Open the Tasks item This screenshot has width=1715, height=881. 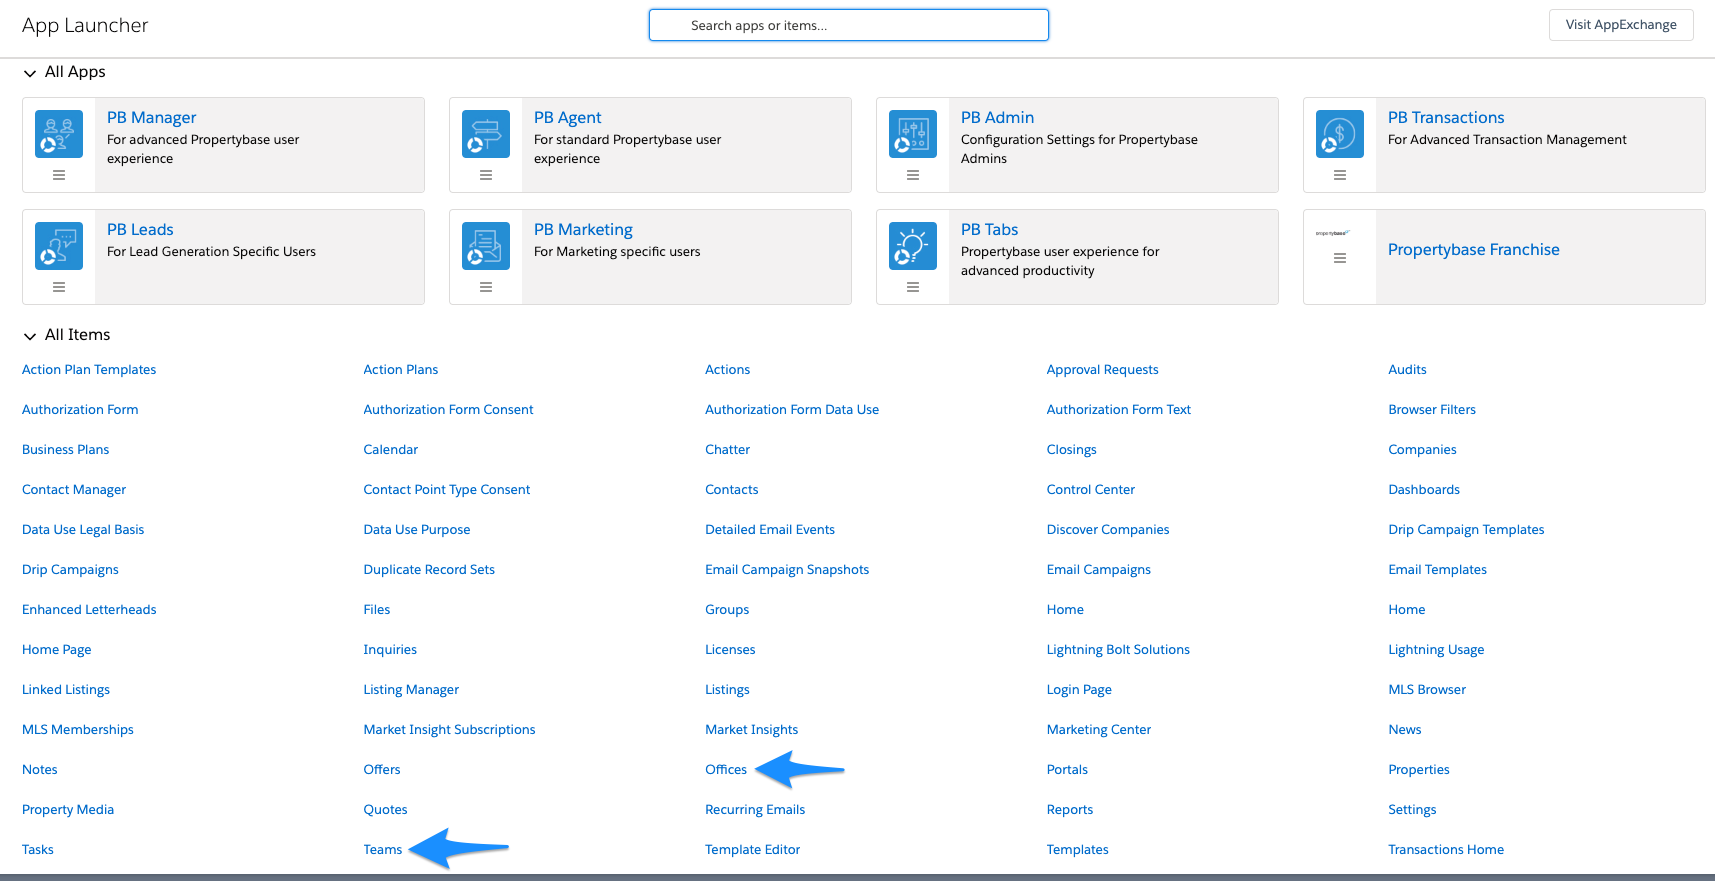click(x=38, y=849)
